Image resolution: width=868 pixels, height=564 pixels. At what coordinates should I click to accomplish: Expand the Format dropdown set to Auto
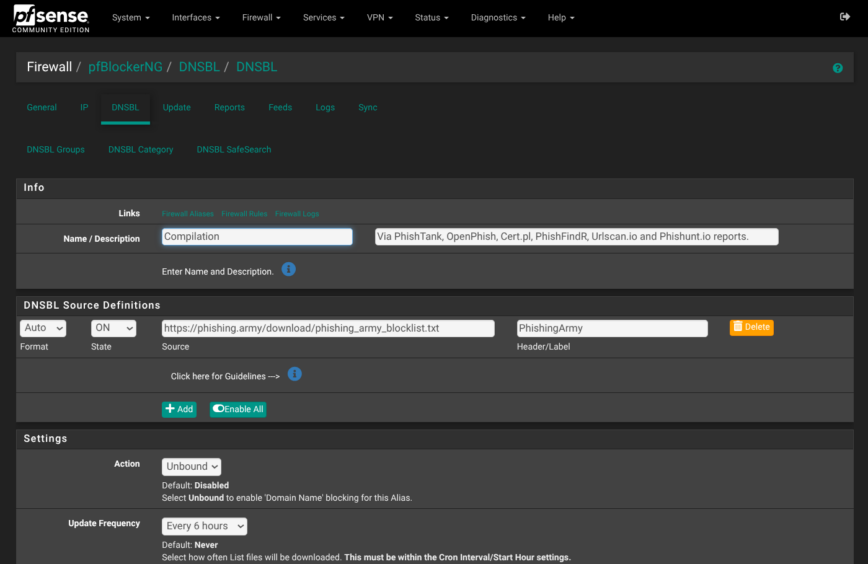(x=43, y=328)
